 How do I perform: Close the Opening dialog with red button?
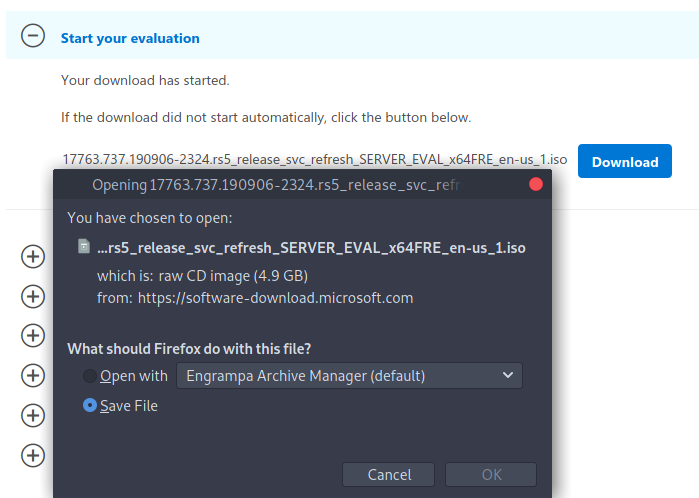coord(535,184)
